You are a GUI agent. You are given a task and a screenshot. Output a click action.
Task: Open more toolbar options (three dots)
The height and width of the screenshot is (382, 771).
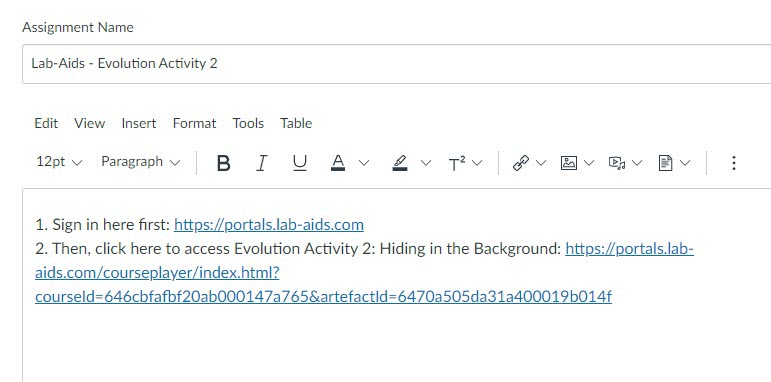point(734,163)
